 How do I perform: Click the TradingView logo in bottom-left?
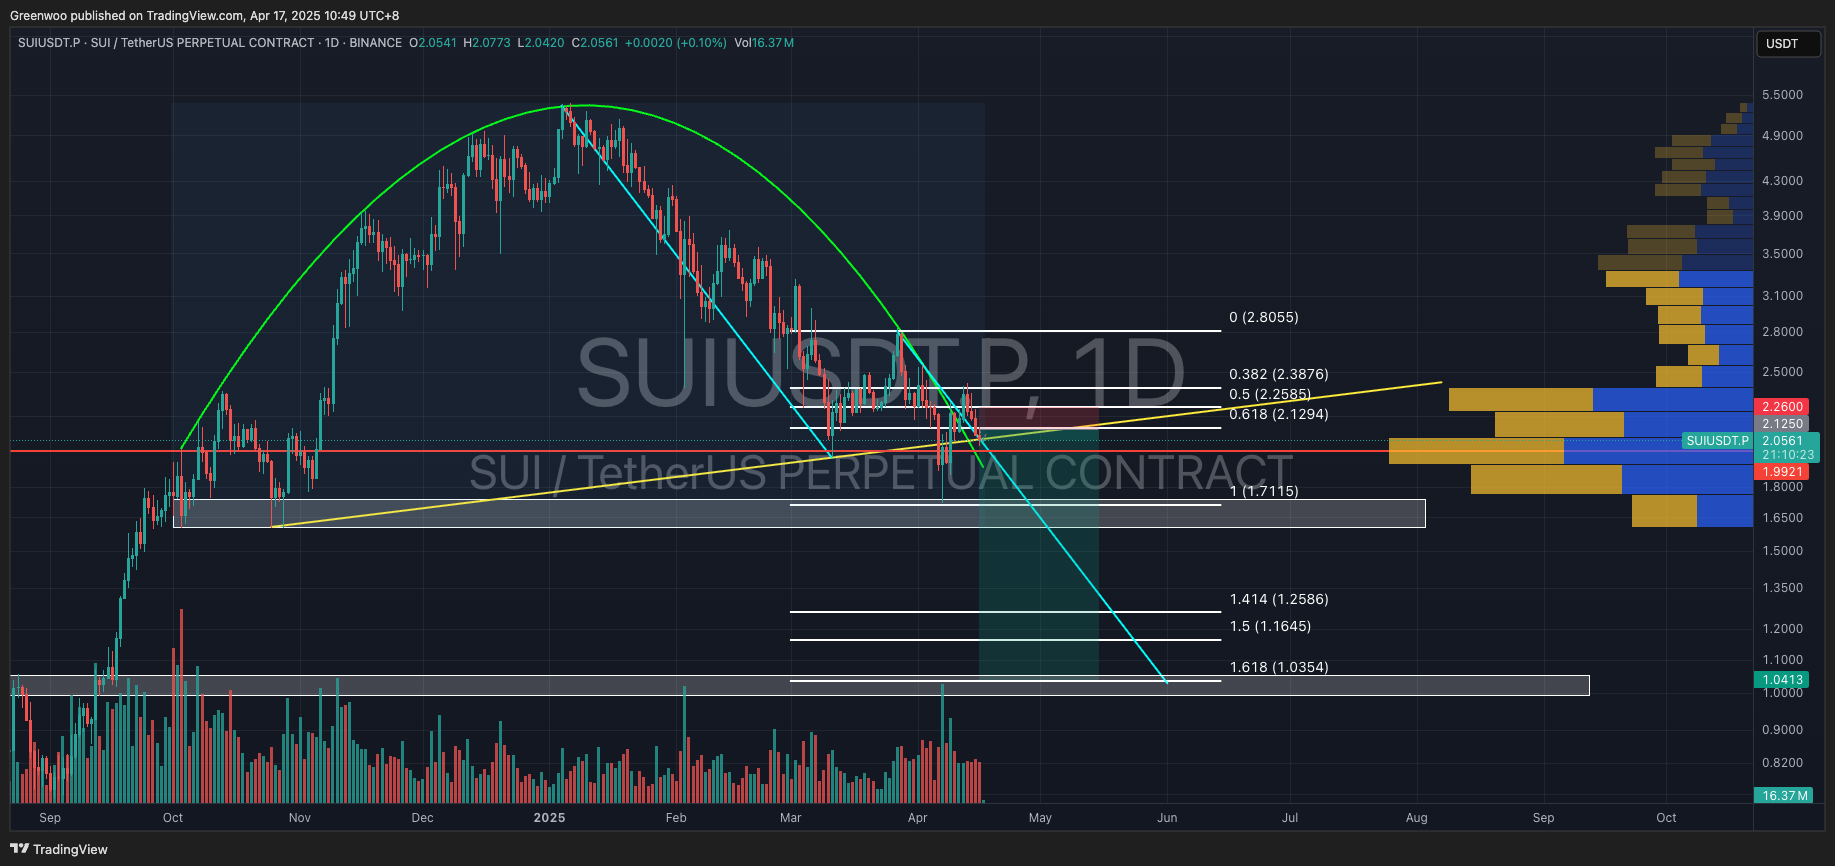pos(58,849)
